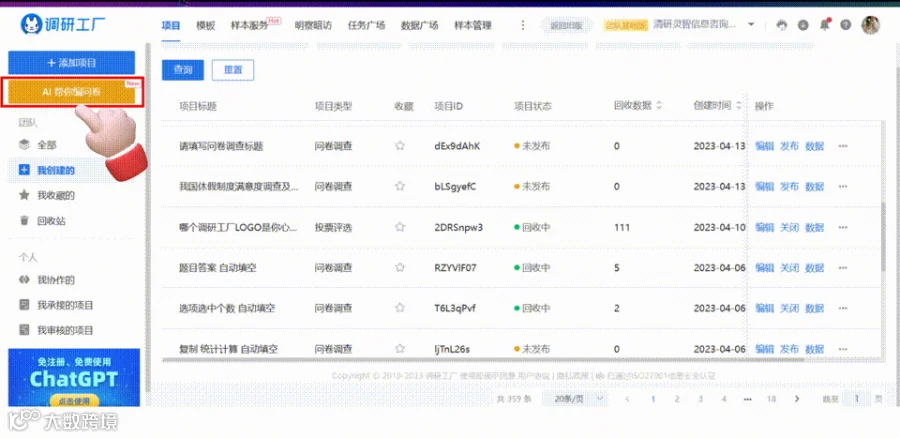Screen dimensions: 900x438
Task: Click the customer service headset icon
Action: click(x=782, y=25)
